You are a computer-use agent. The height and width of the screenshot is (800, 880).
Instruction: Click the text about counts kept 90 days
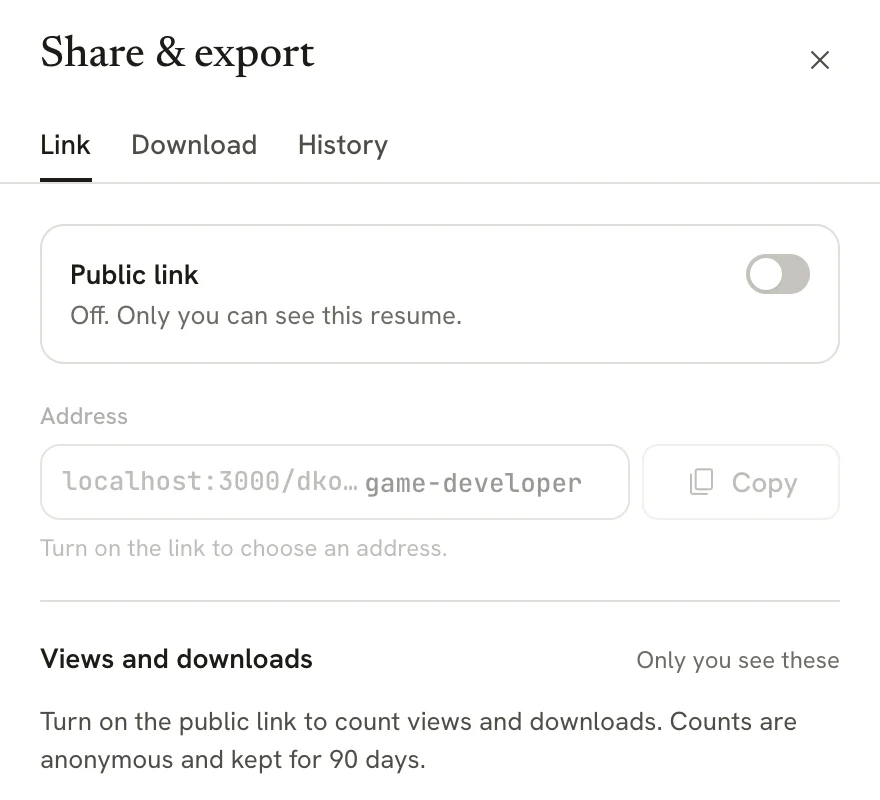click(x=418, y=740)
